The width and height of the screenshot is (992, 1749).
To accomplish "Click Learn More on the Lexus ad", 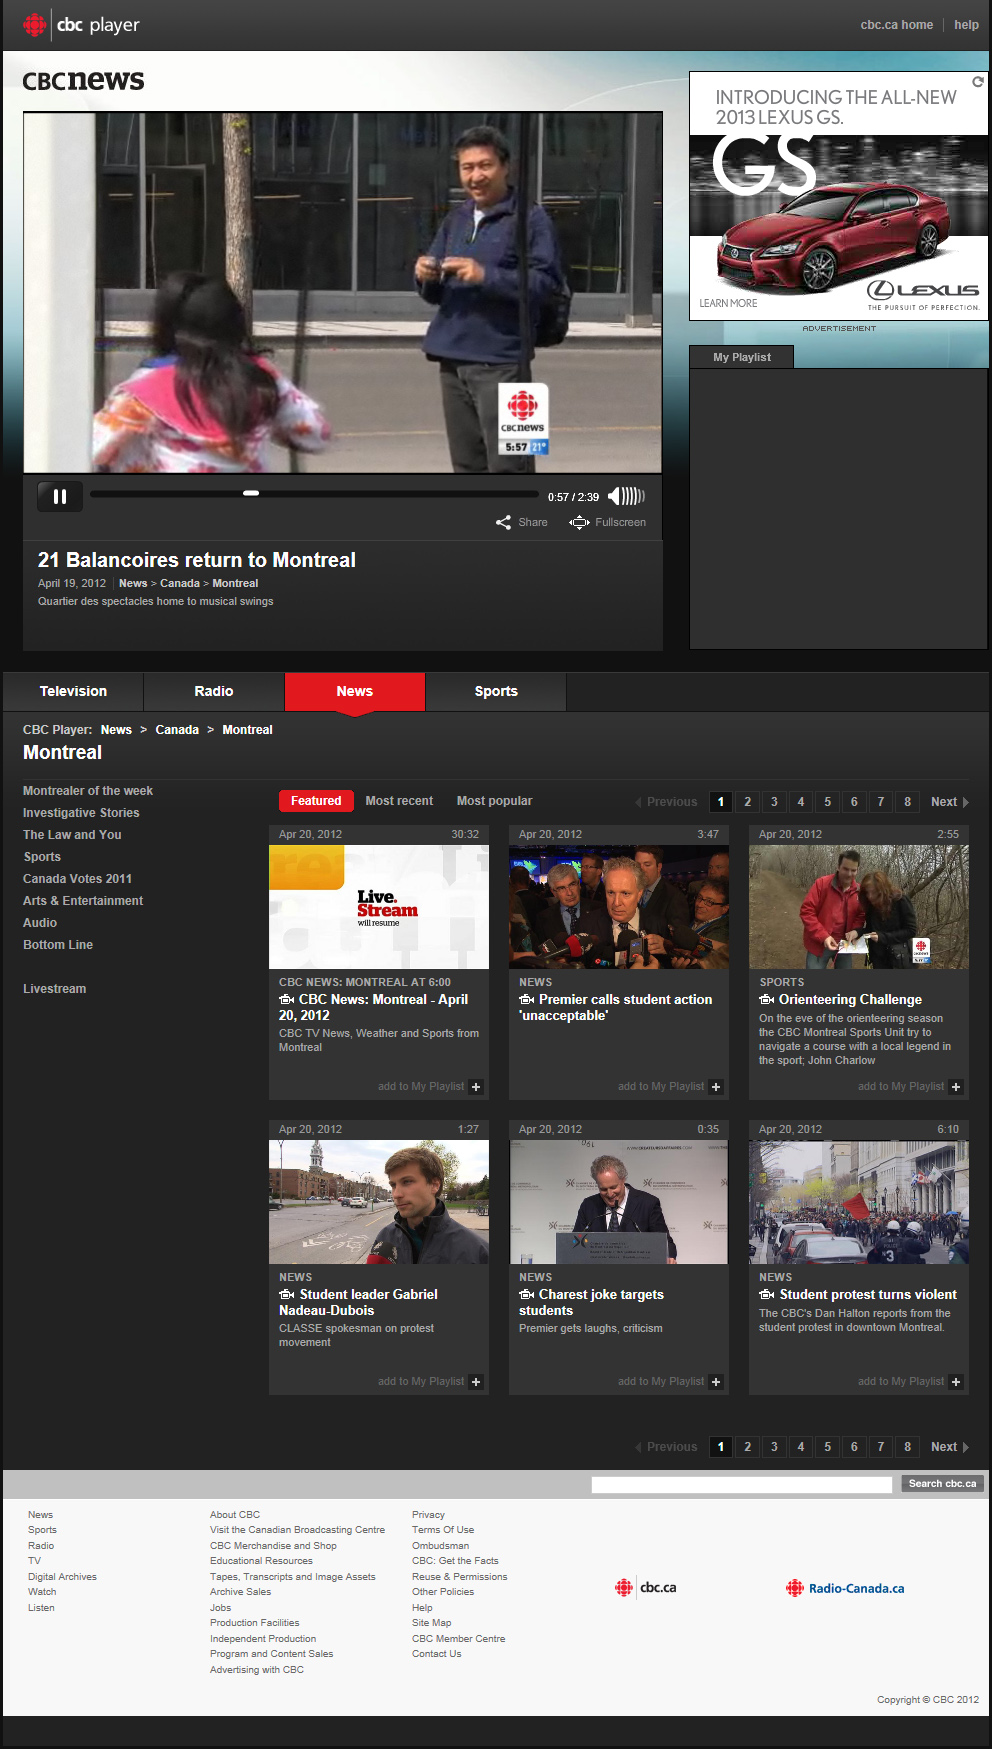I will pos(728,303).
